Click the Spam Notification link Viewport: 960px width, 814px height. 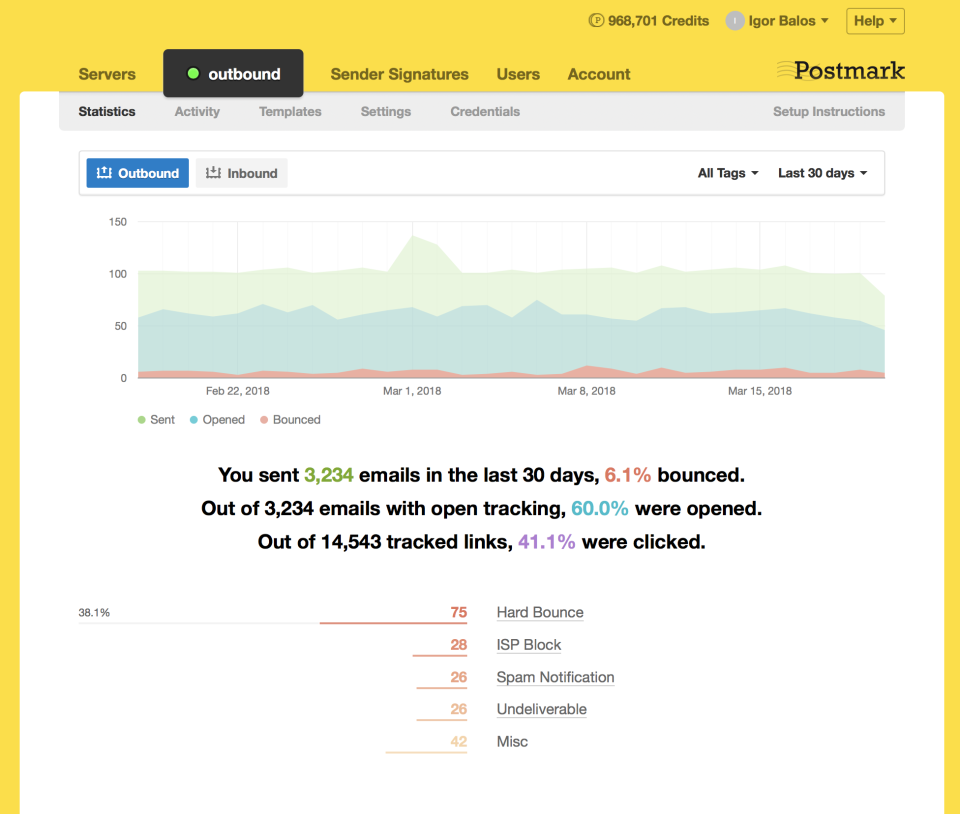point(555,678)
